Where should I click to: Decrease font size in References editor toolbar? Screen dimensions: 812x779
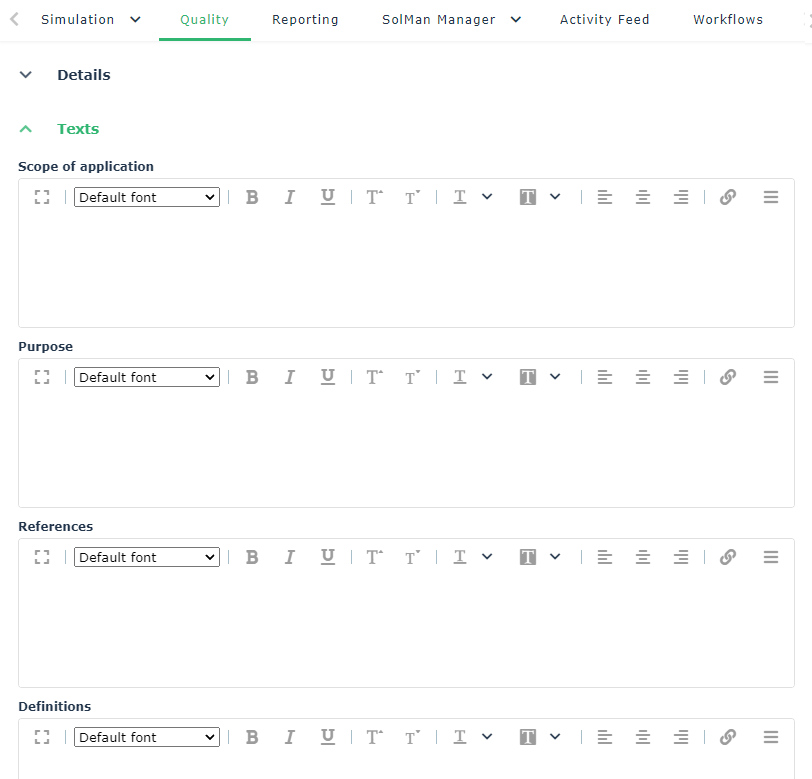pos(412,557)
